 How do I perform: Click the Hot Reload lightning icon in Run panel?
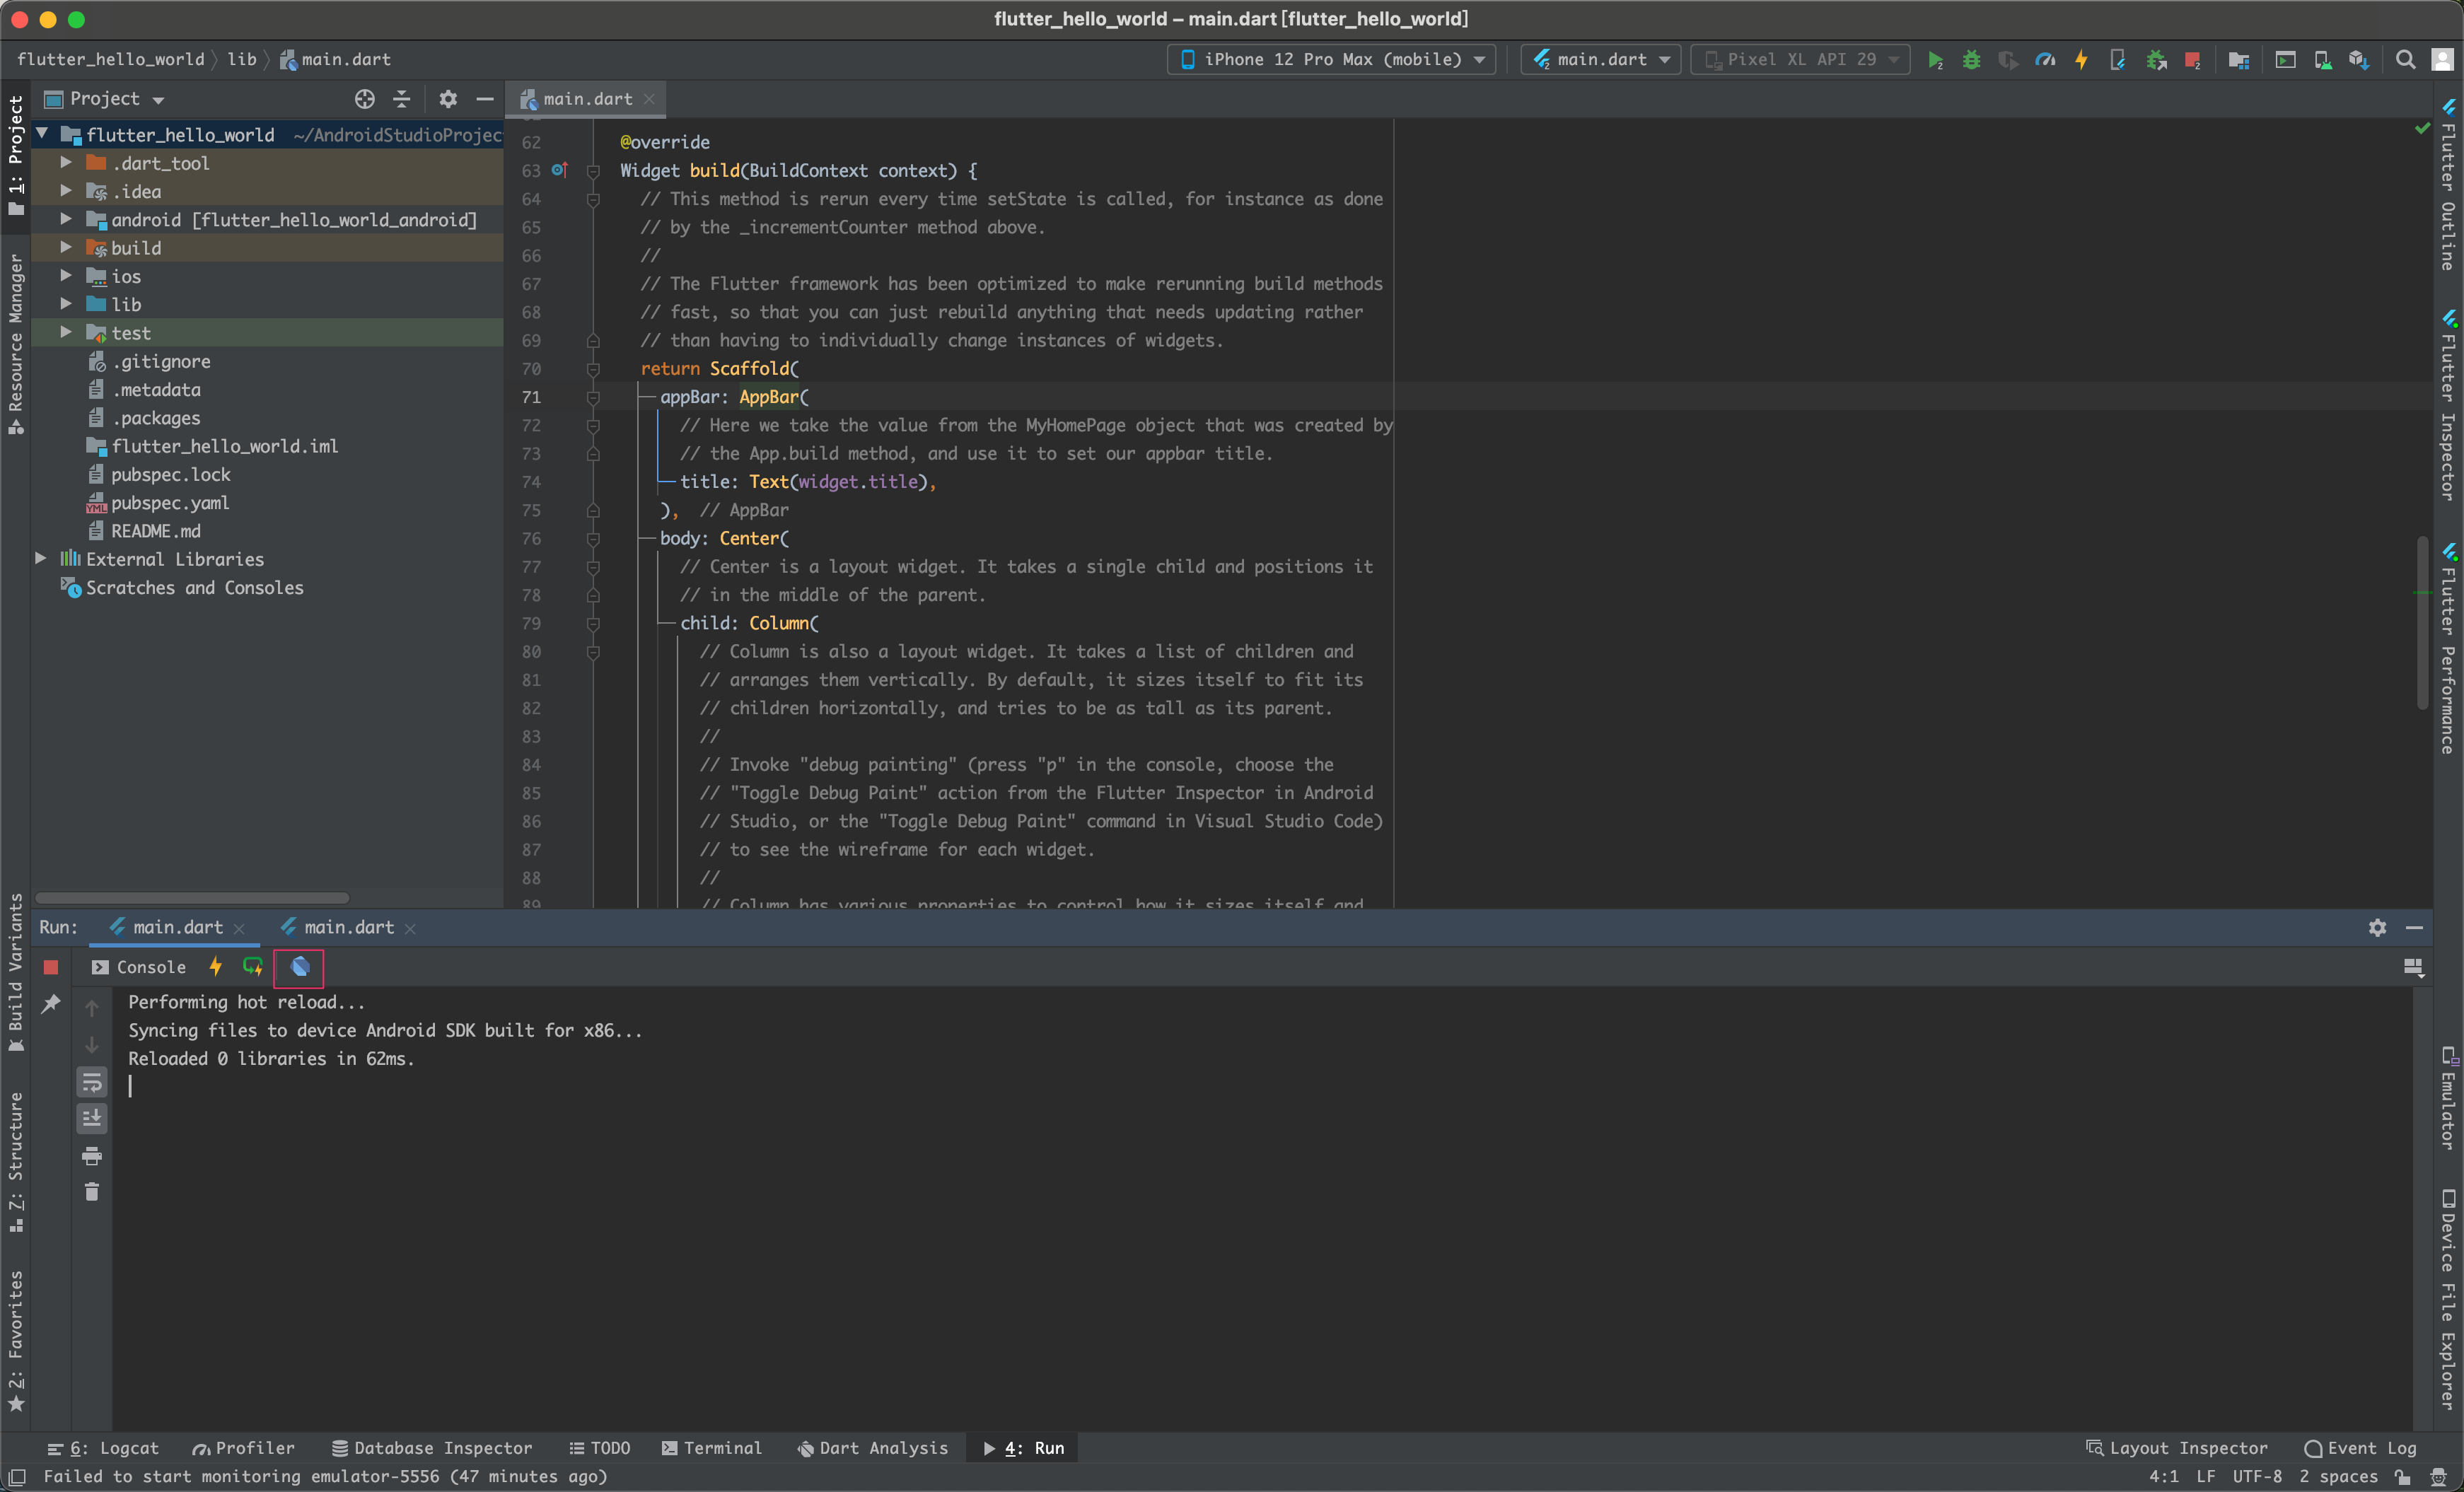(x=215, y=967)
